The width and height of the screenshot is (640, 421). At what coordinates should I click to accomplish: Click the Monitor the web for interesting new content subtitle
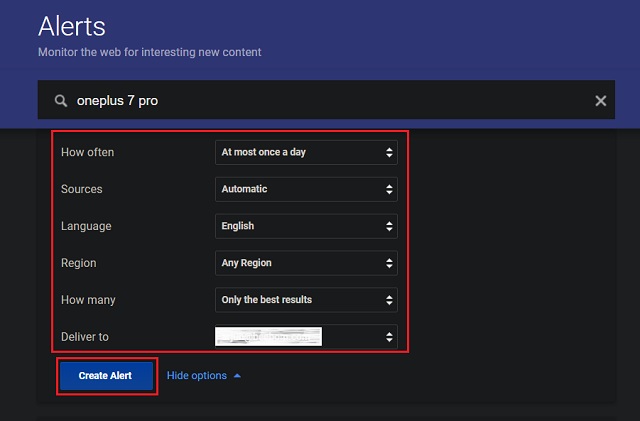point(149,52)
